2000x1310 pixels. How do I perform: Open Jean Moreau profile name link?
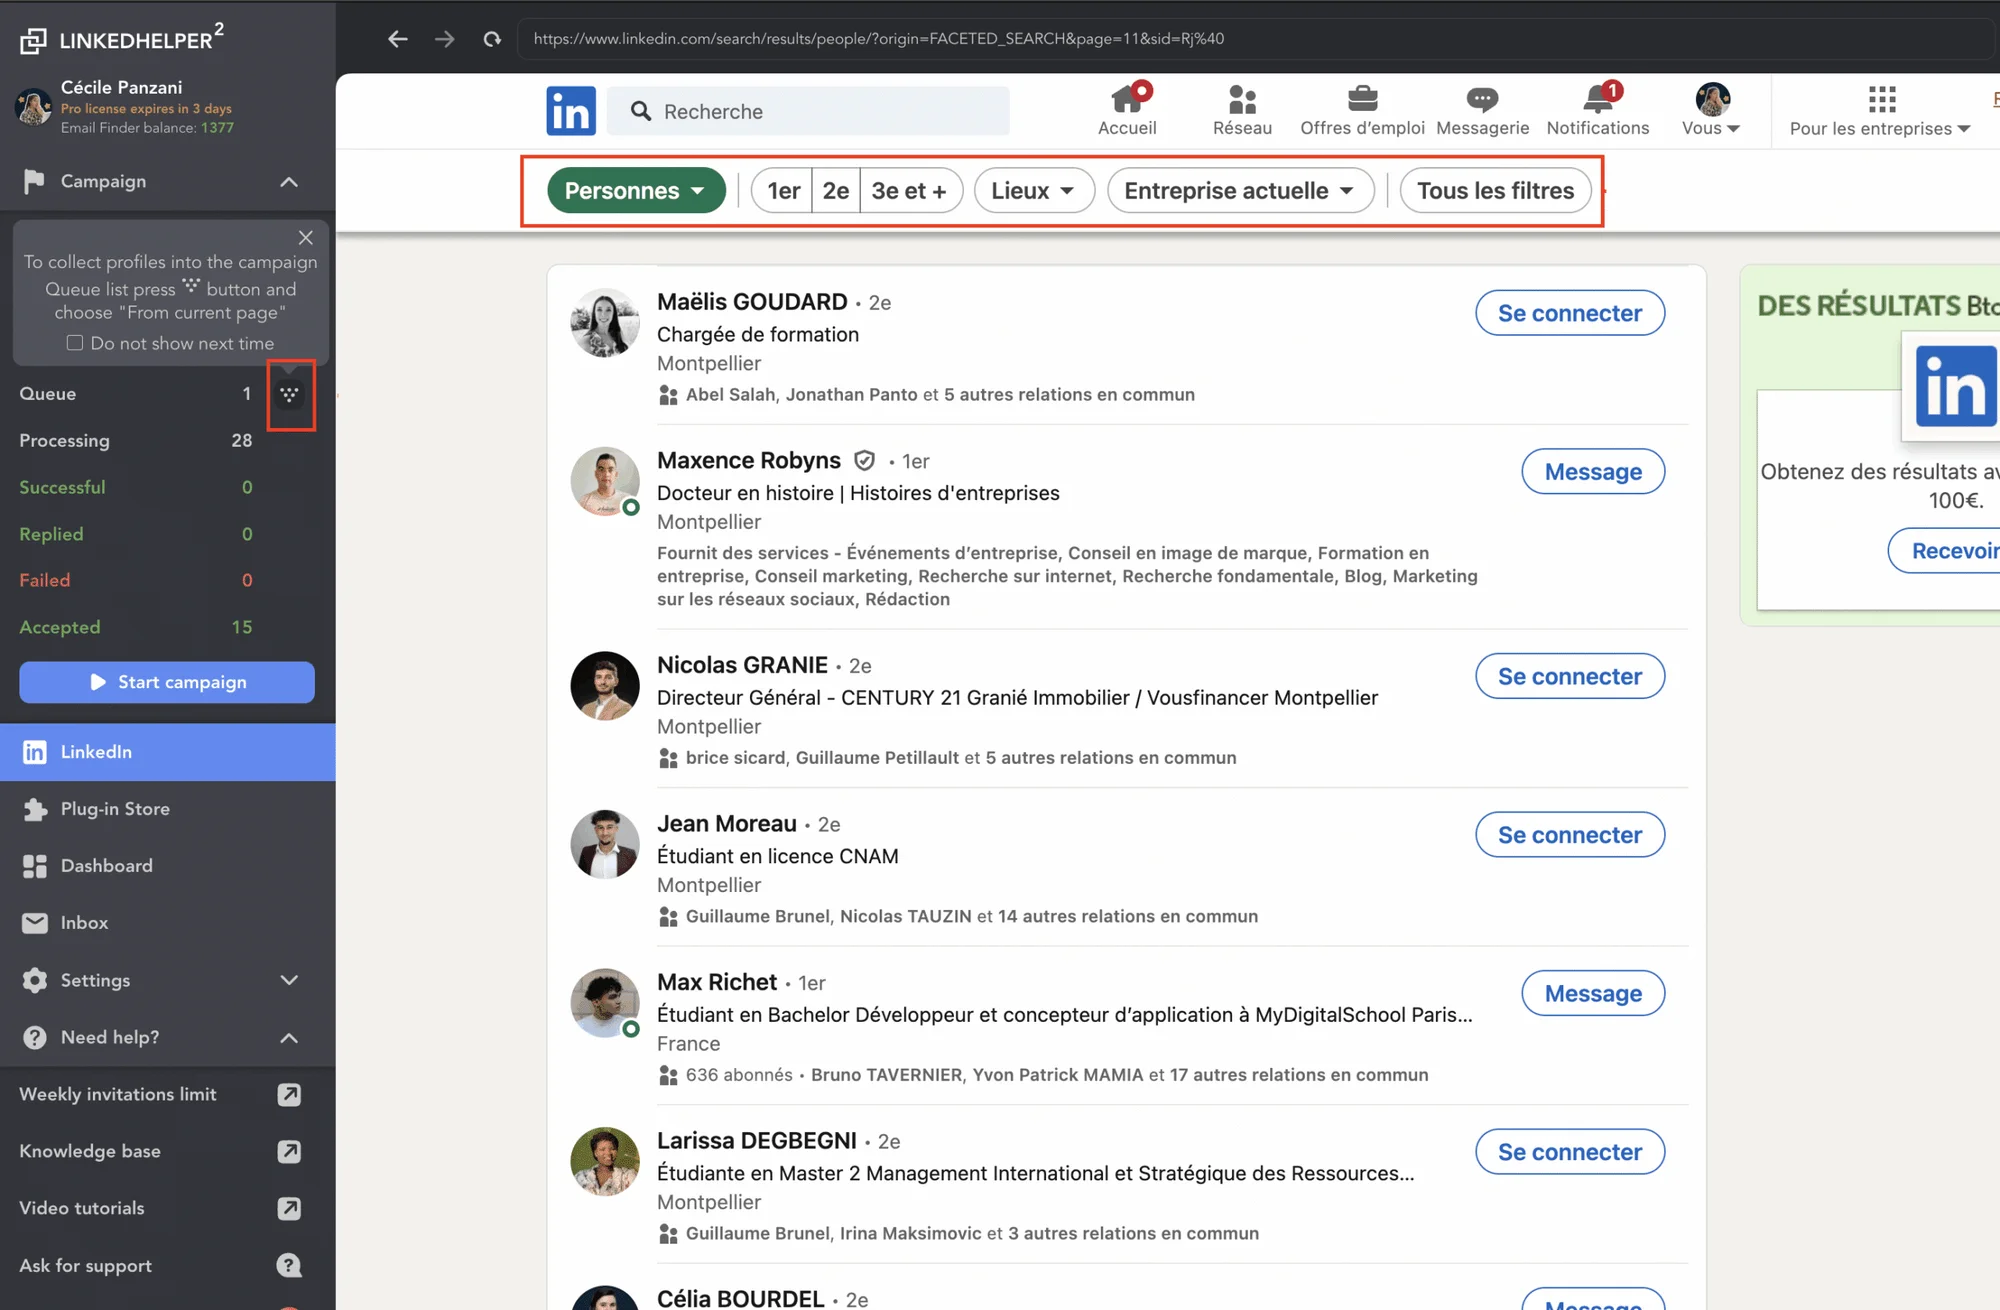(727, 824)
